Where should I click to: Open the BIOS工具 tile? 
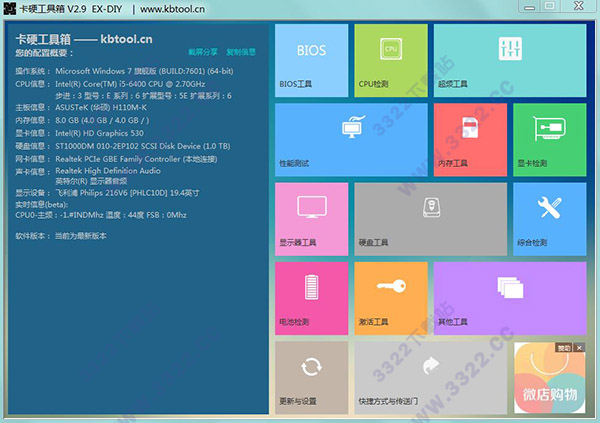coord(311,60)
